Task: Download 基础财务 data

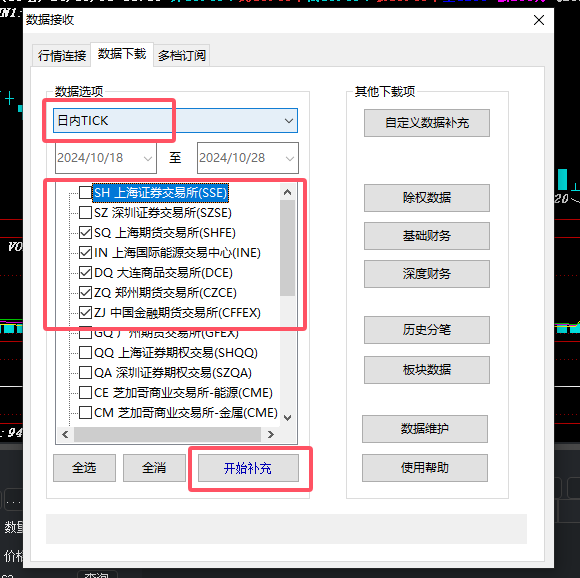Action: click(427, 236)
